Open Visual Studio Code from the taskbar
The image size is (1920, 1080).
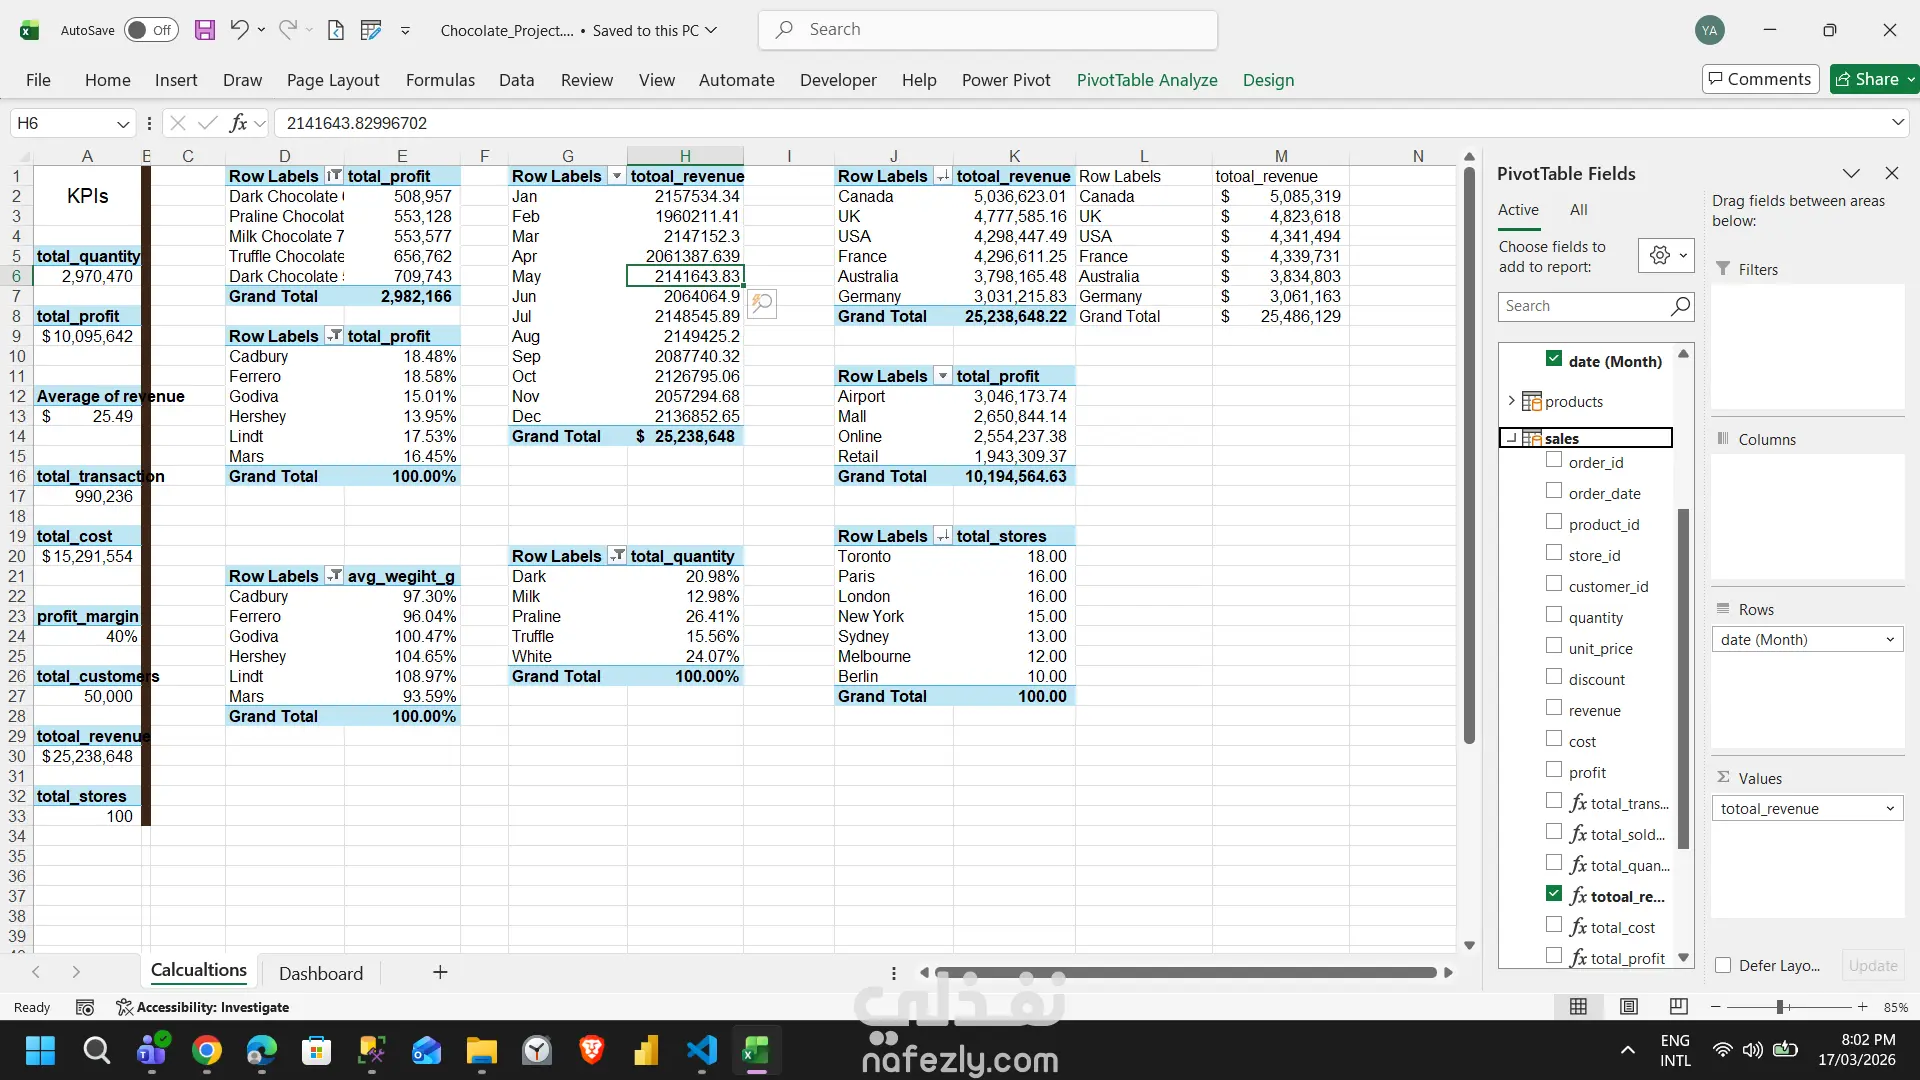click(702, 1051)
